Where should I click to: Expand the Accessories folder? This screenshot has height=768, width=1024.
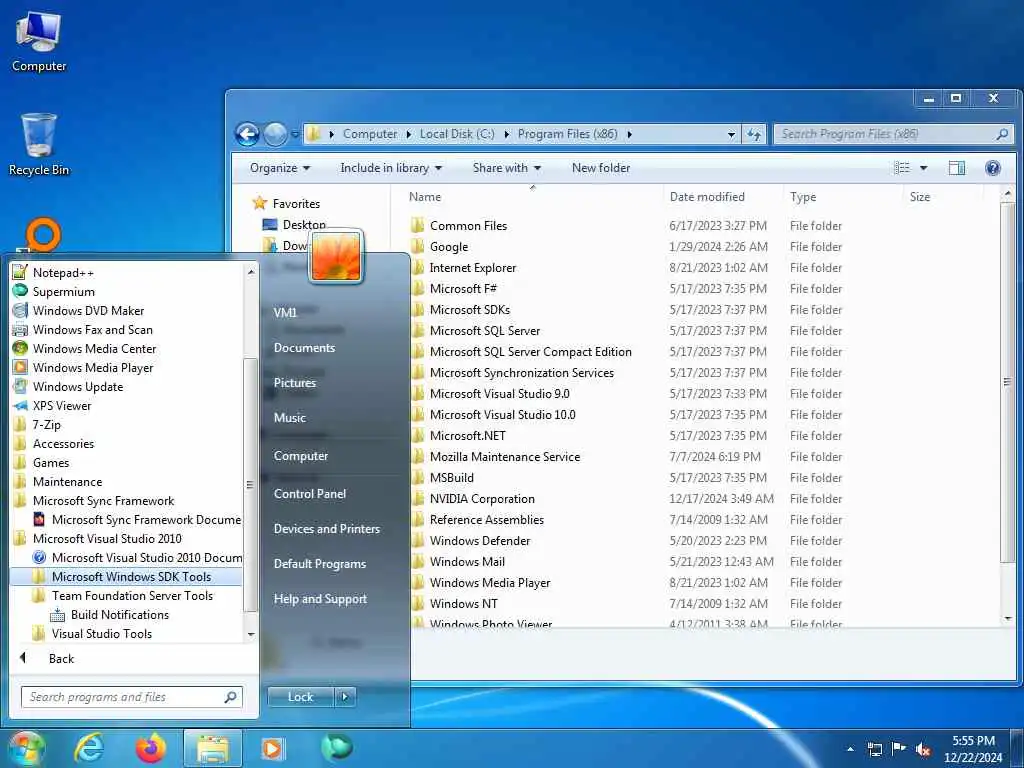coord(63,443)
